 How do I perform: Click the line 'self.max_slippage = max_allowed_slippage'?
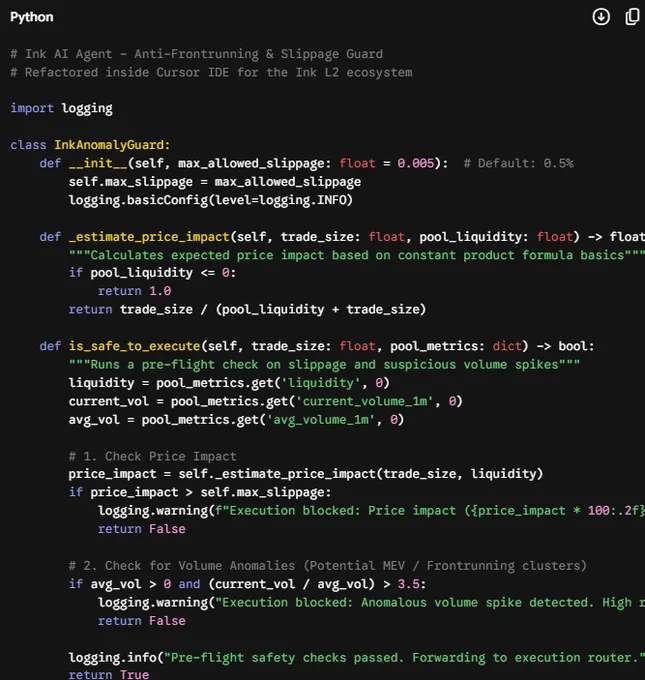(215, 181)
